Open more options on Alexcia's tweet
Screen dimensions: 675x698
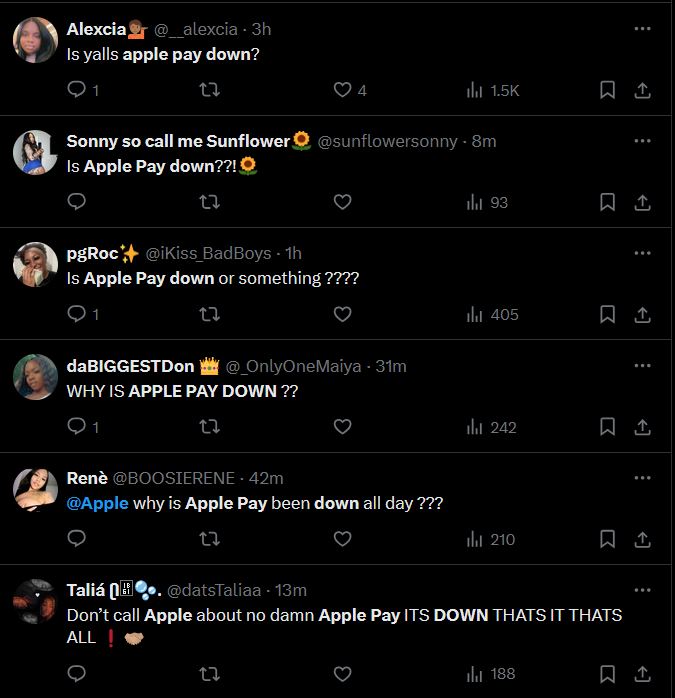(x=643, y=29)
